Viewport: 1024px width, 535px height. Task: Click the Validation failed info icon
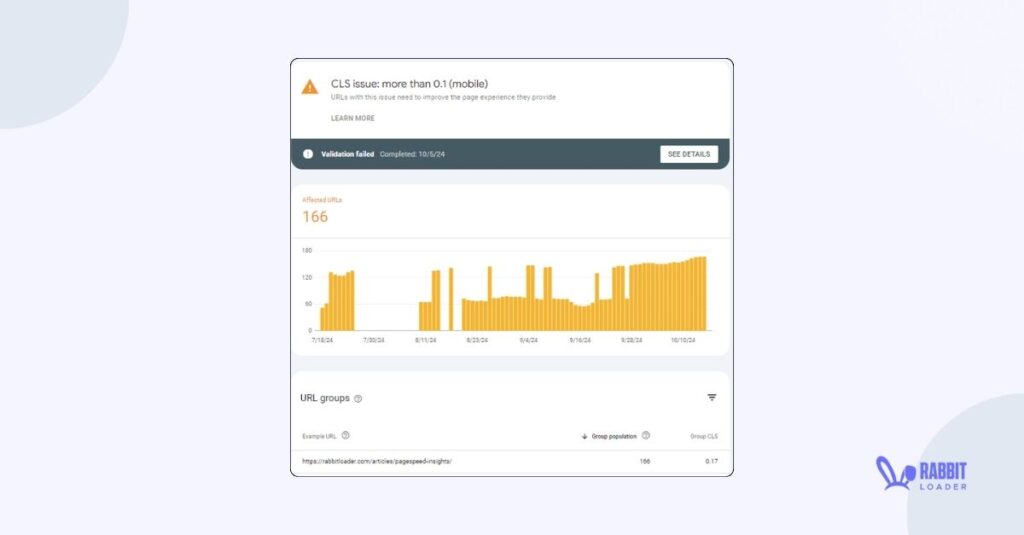pyautogui.click(x=308, y=154)
